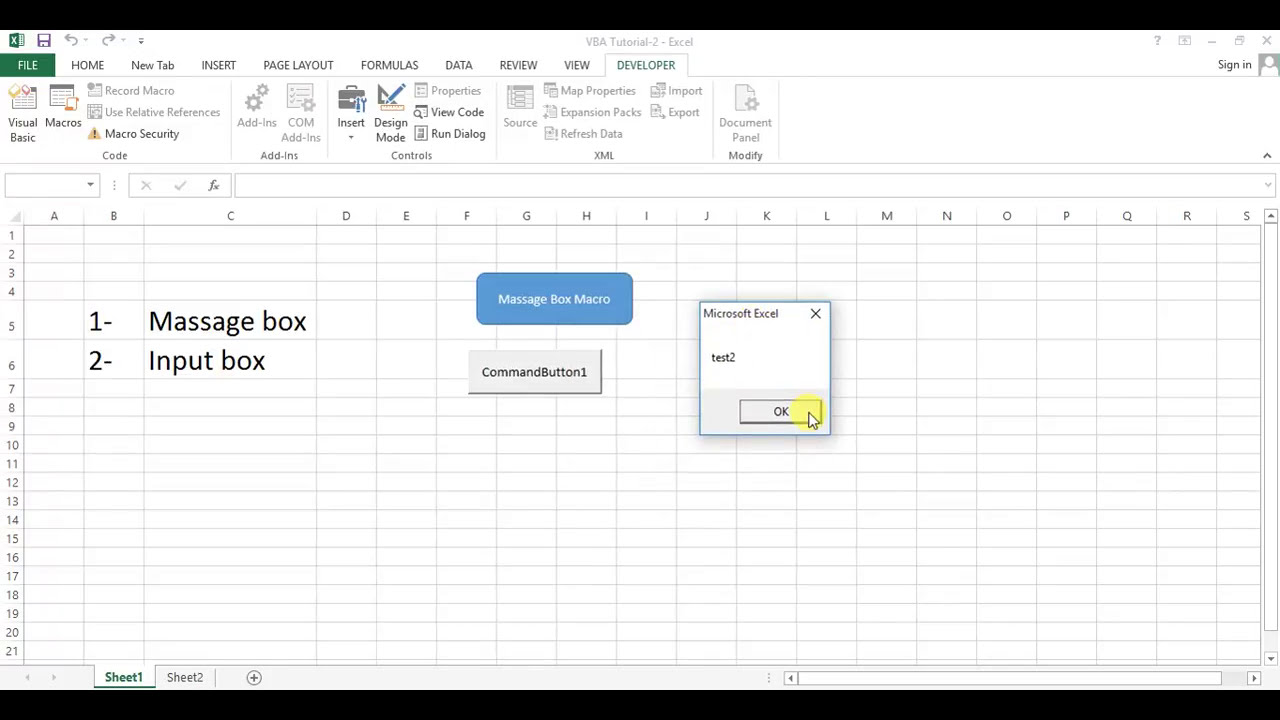The height and width of the screenshot is (720, 1280).
Task: Switch to the HOME tab
Action: (x=87, y=65)
